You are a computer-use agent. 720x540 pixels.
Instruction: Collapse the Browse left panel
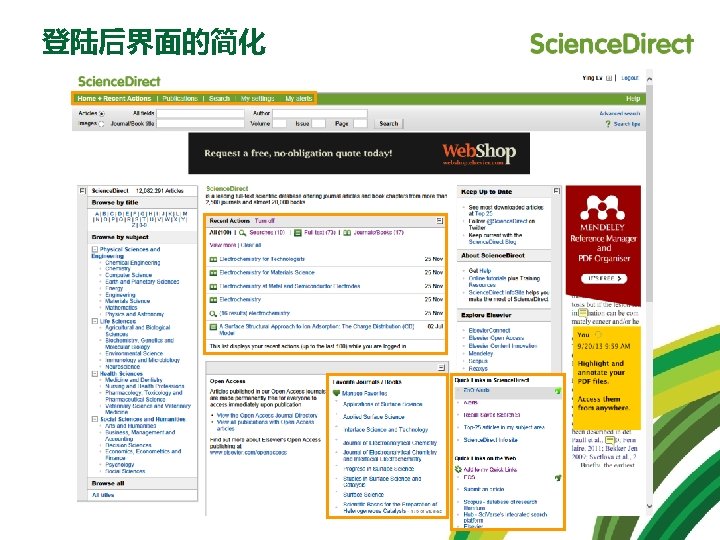click(82, 190)
